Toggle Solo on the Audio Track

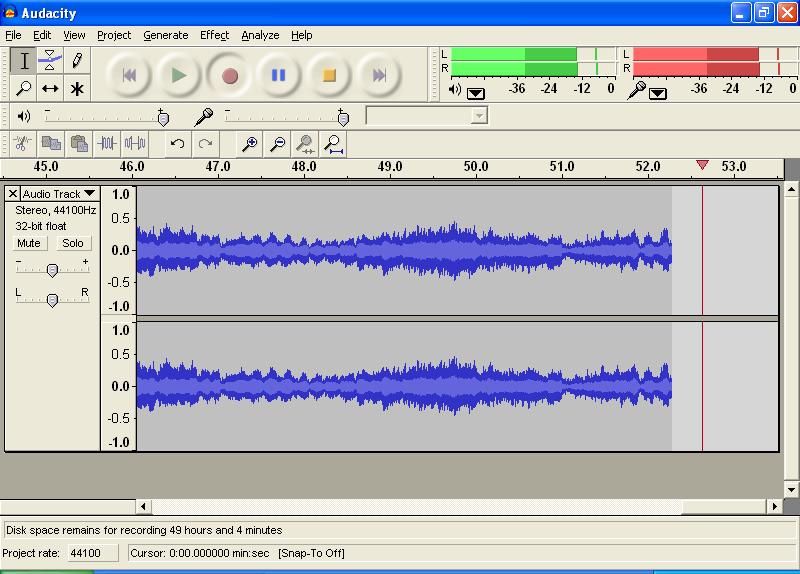[x=72, y=243]
